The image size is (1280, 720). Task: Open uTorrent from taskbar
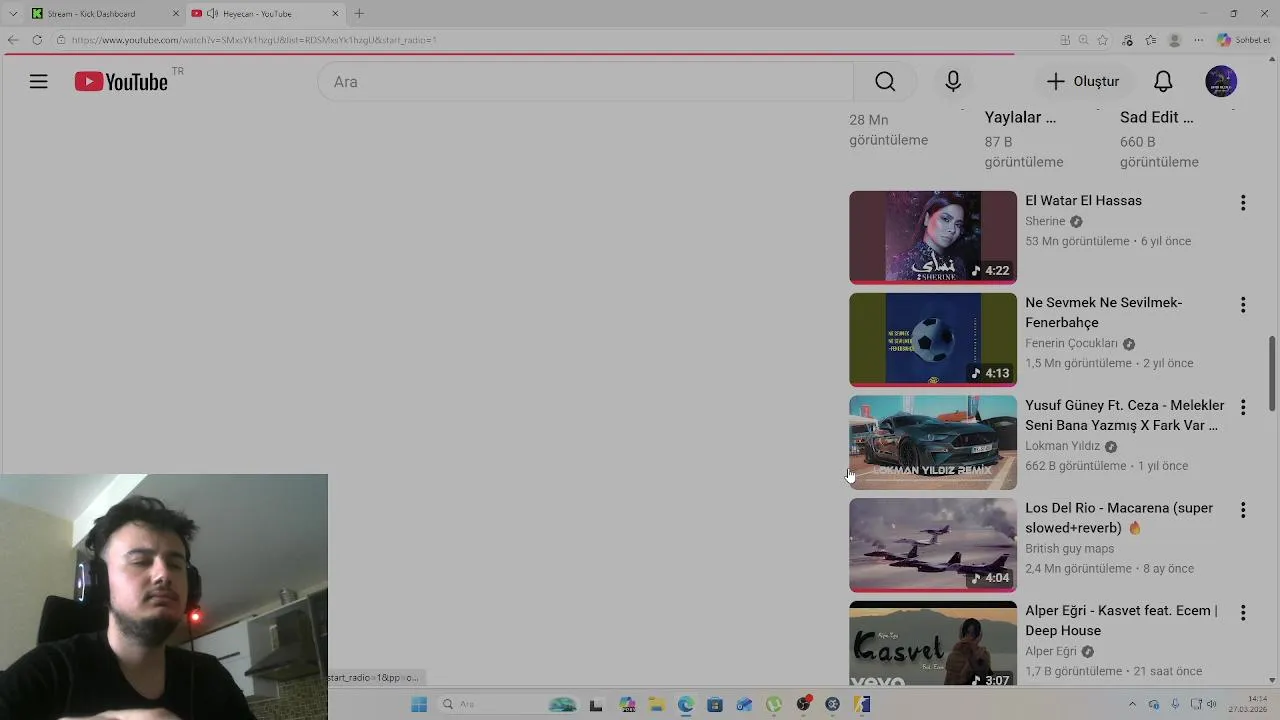click(773, 705)
